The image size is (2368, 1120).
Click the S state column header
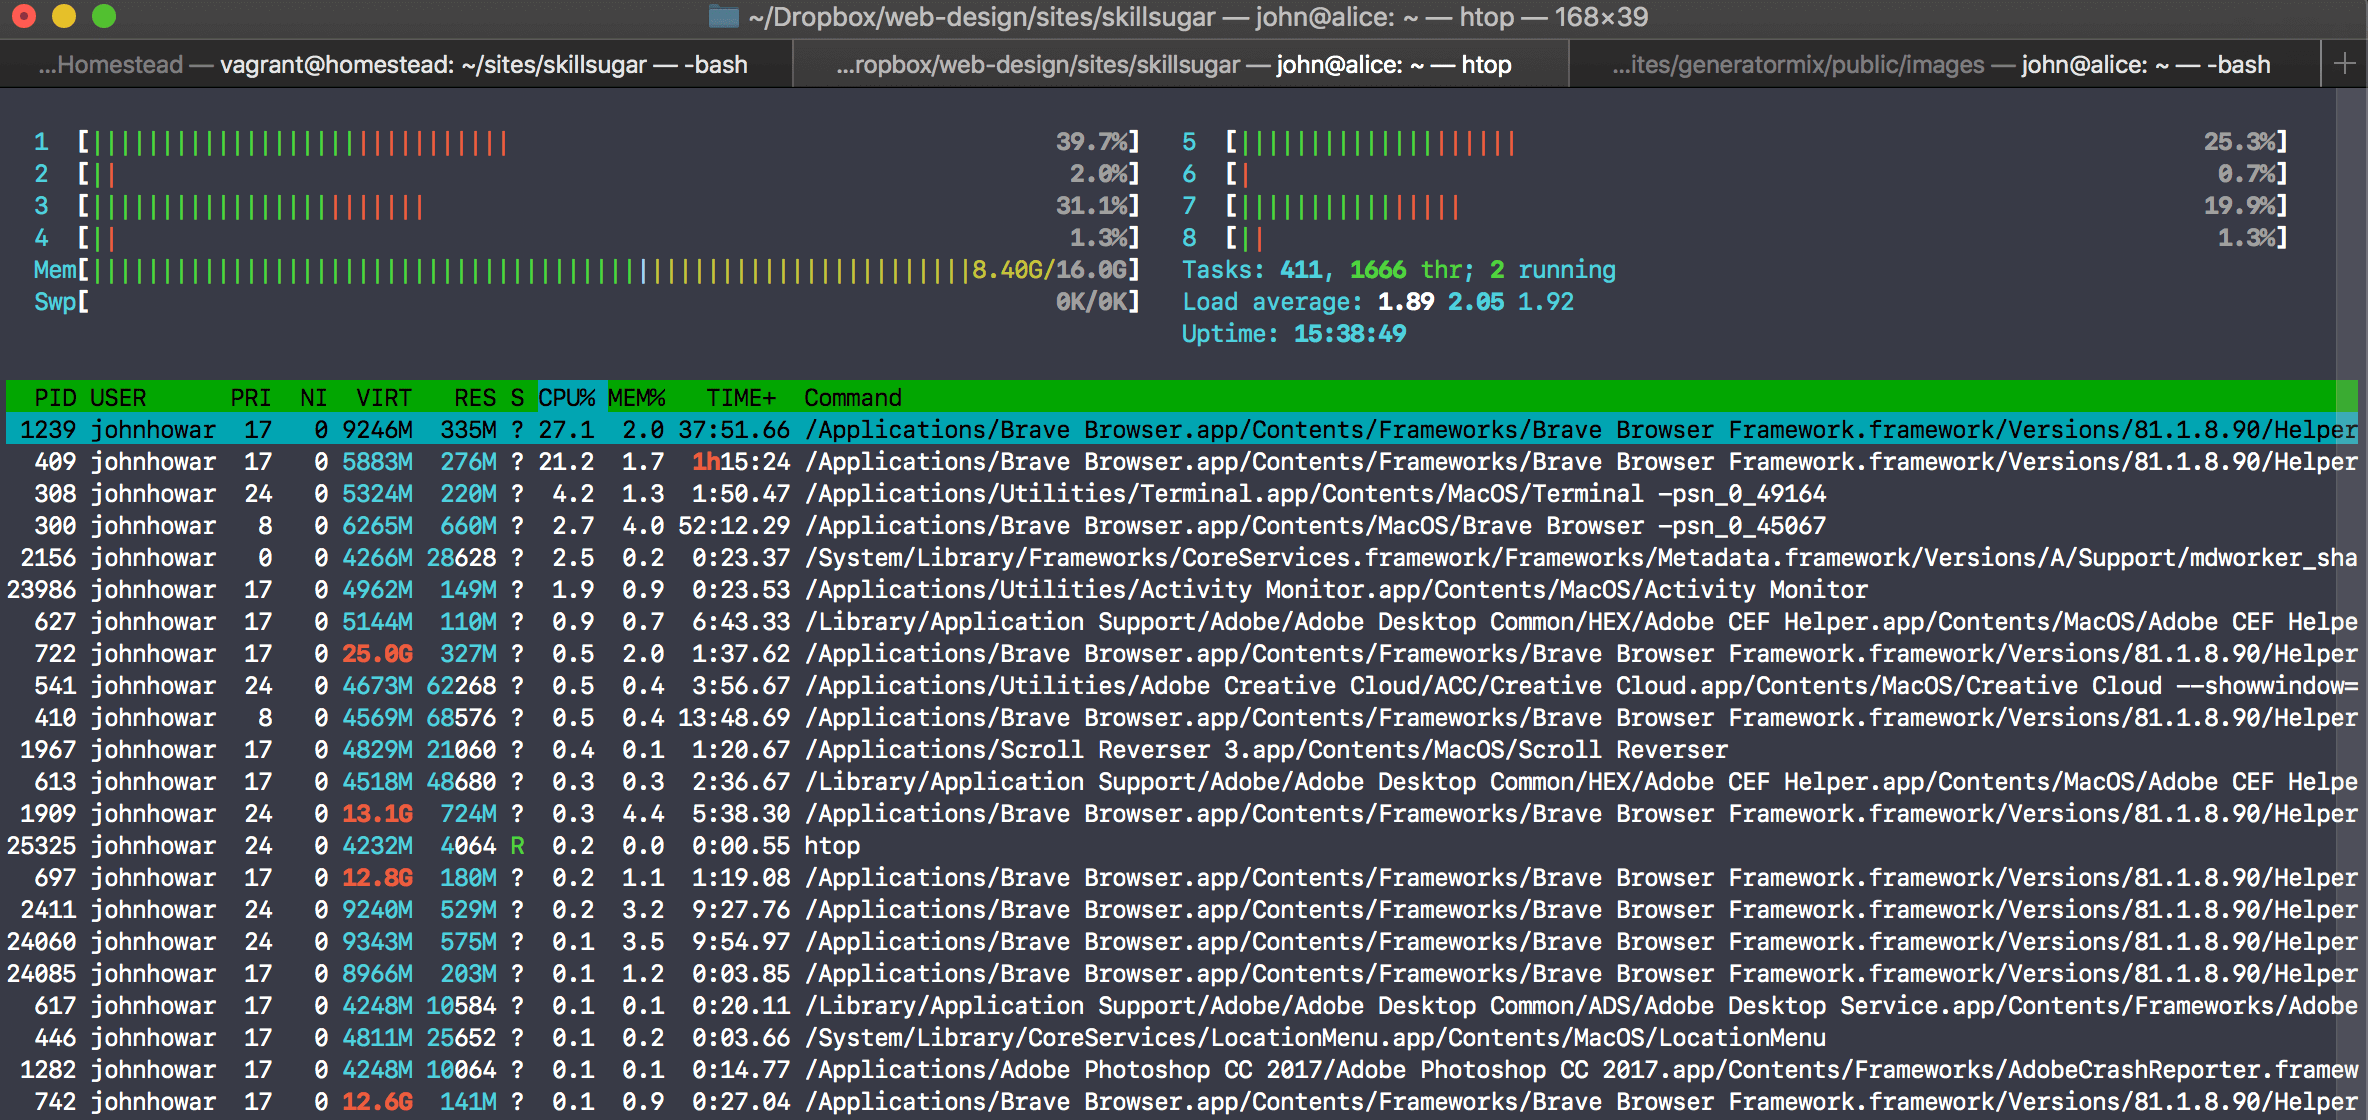click(x=517, y=398)
